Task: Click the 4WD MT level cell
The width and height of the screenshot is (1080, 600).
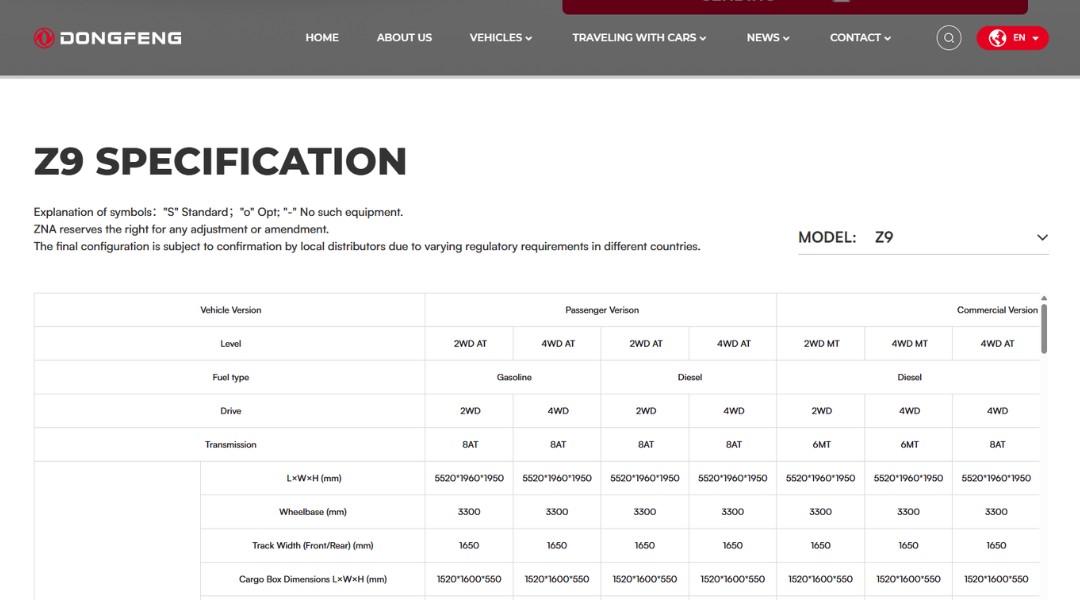Action: click(909, 344)
